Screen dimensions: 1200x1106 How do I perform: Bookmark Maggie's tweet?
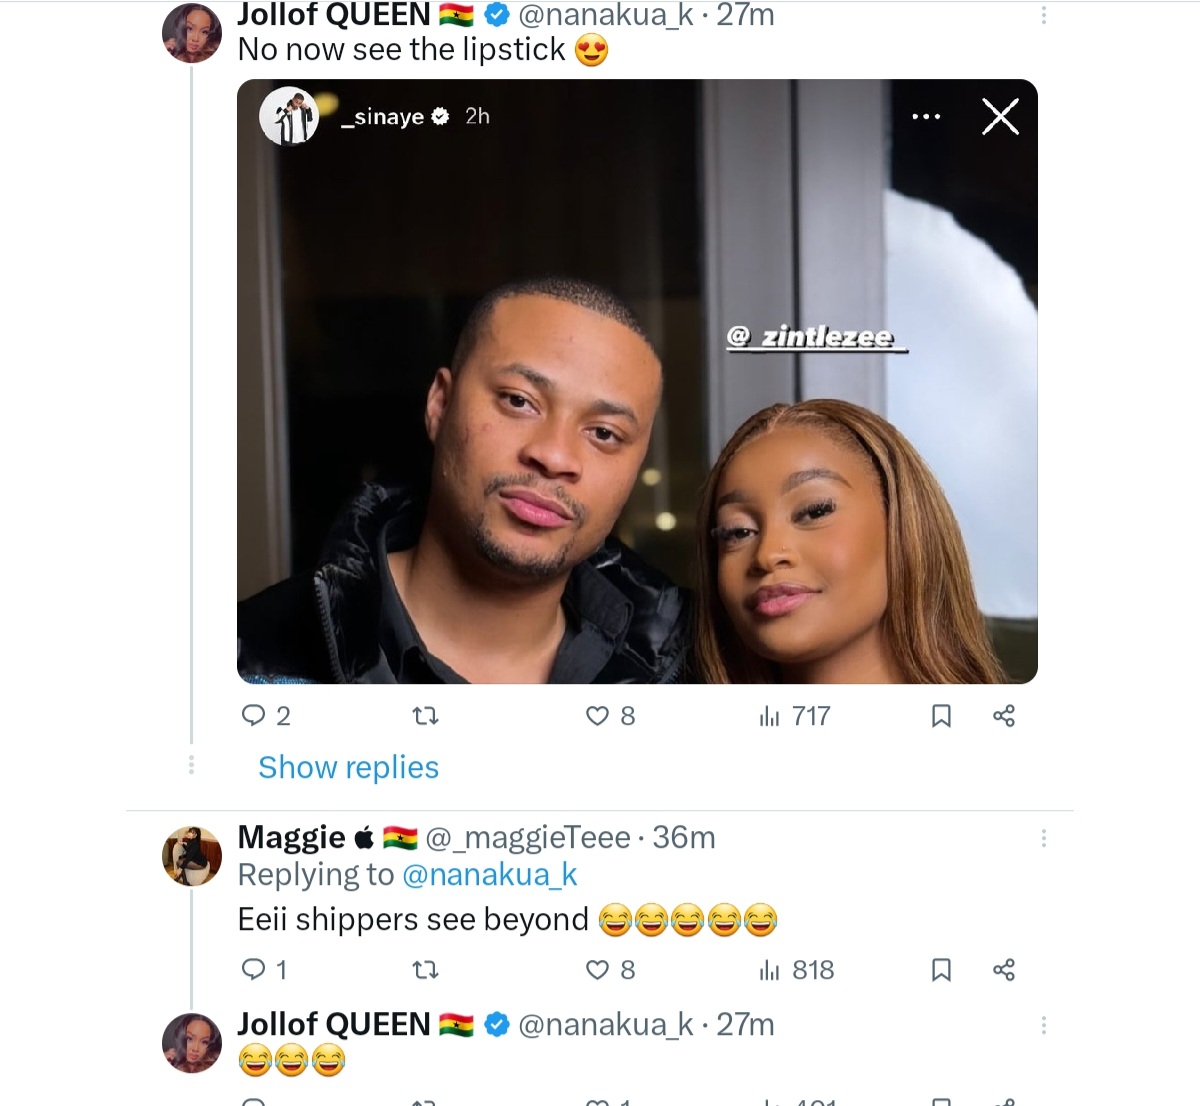coord(941,970)
